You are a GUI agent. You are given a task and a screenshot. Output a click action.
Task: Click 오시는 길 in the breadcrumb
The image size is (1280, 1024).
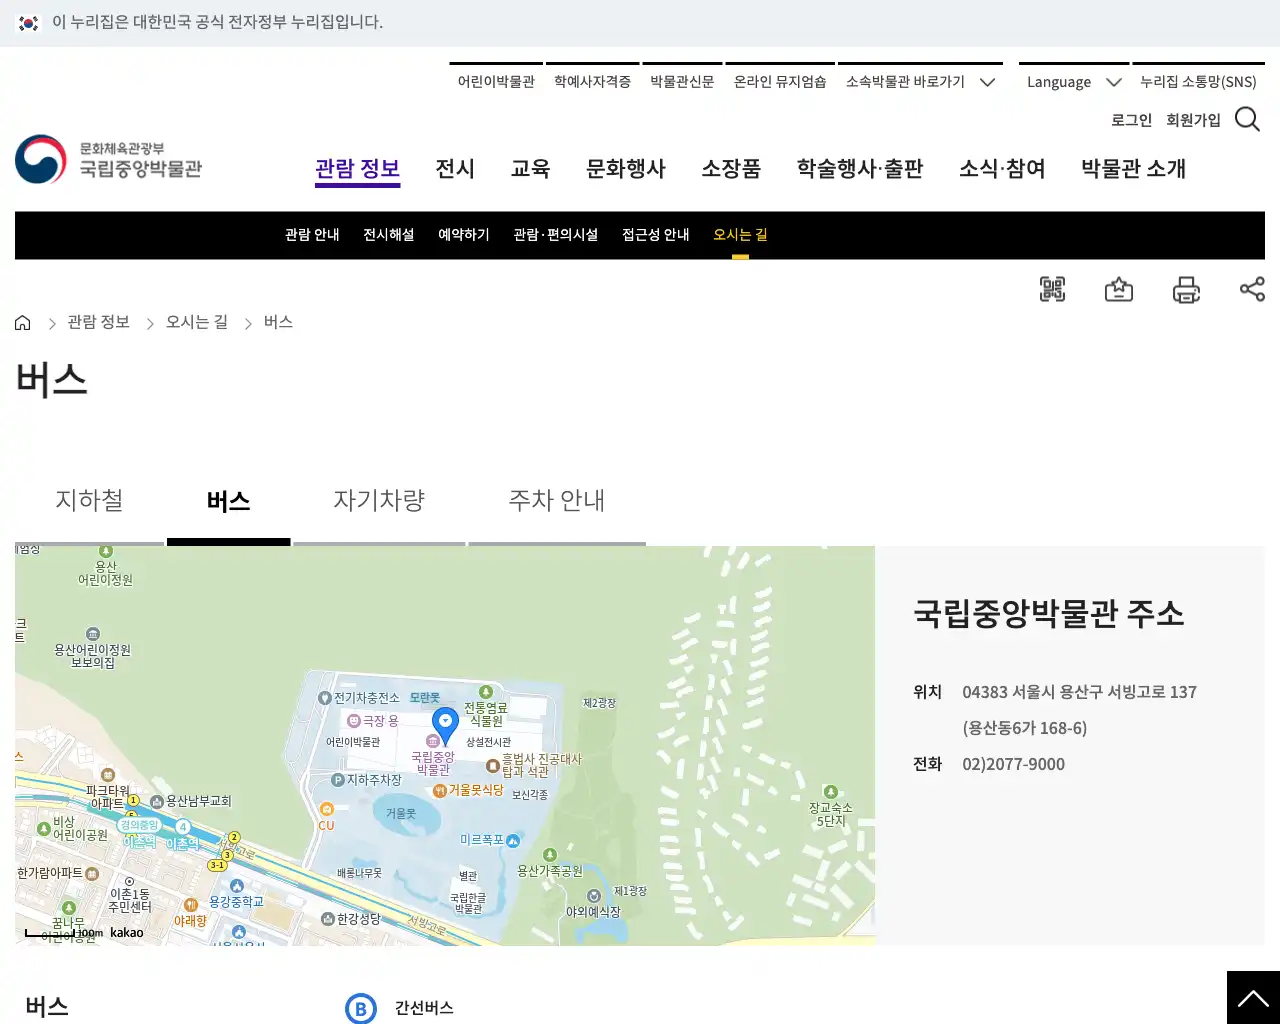coord(197,322)
